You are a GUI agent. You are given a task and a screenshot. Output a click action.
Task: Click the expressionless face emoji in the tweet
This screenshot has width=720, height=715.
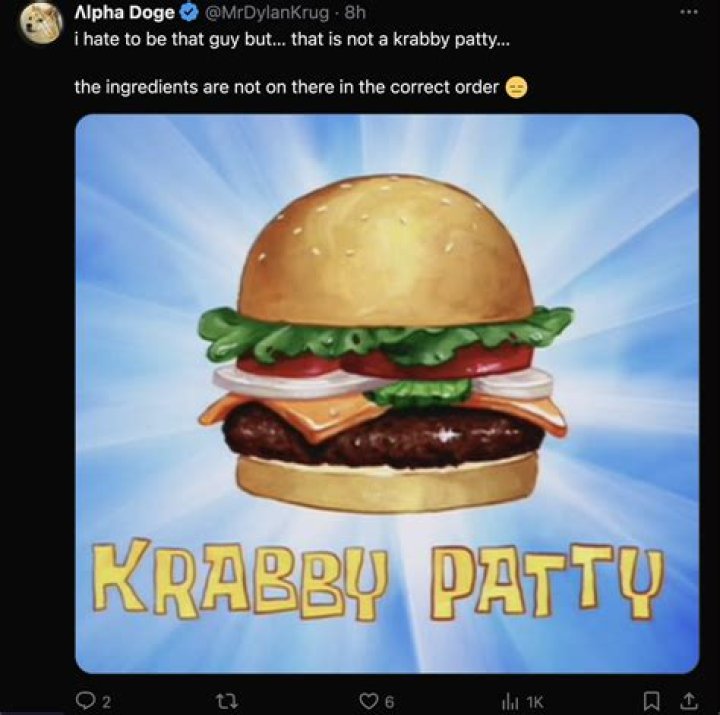click(516, 88)
